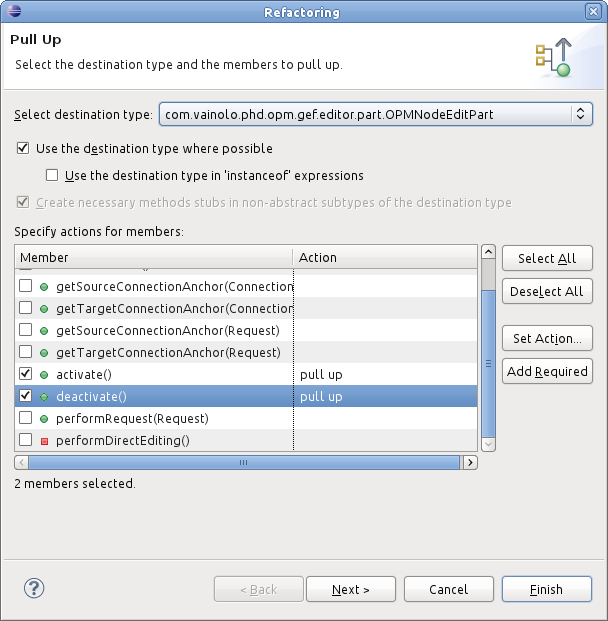
Task: Click the Finish button
Action: (547, 589)
